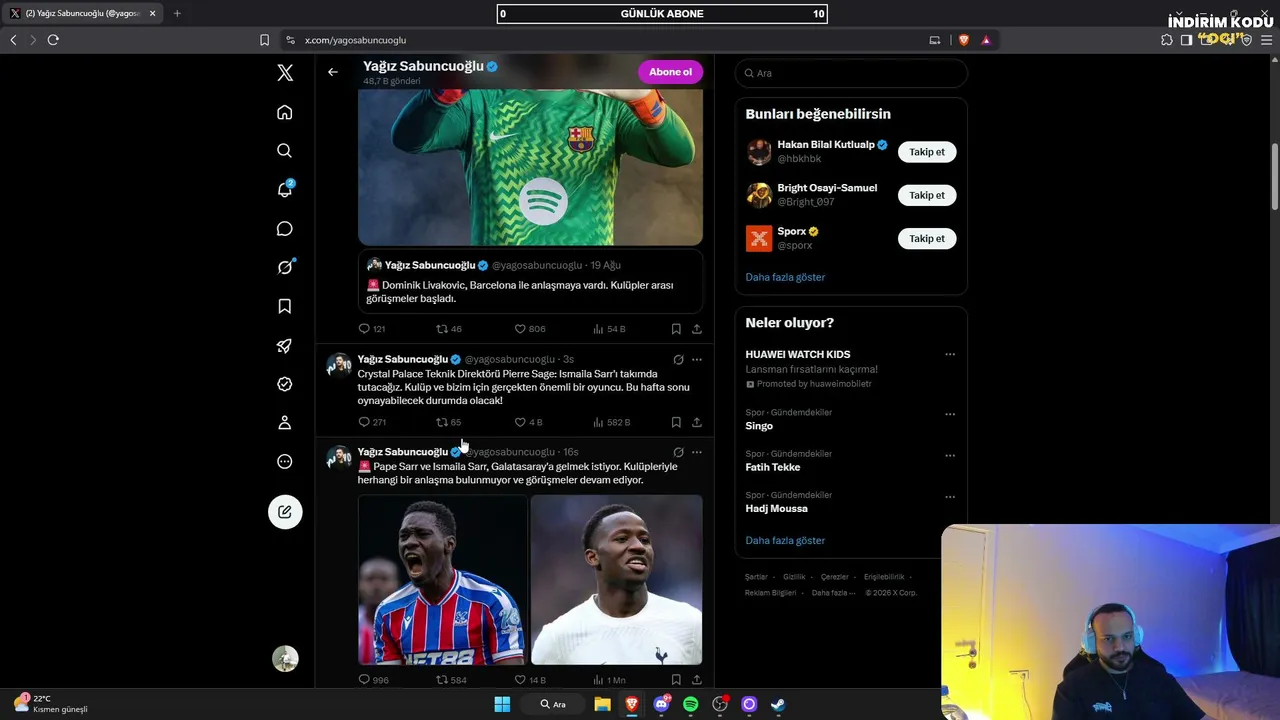Open options menu for Singo trend
The width and height of the screenshot is (1280, 720).
[950, 414]
